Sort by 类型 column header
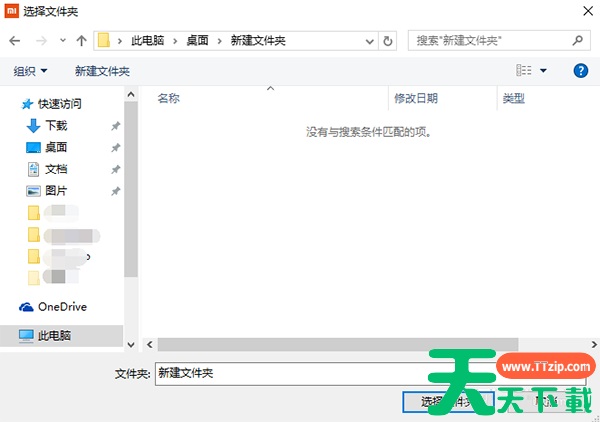This screenshot has width=600, height=422. coord(514,98)
